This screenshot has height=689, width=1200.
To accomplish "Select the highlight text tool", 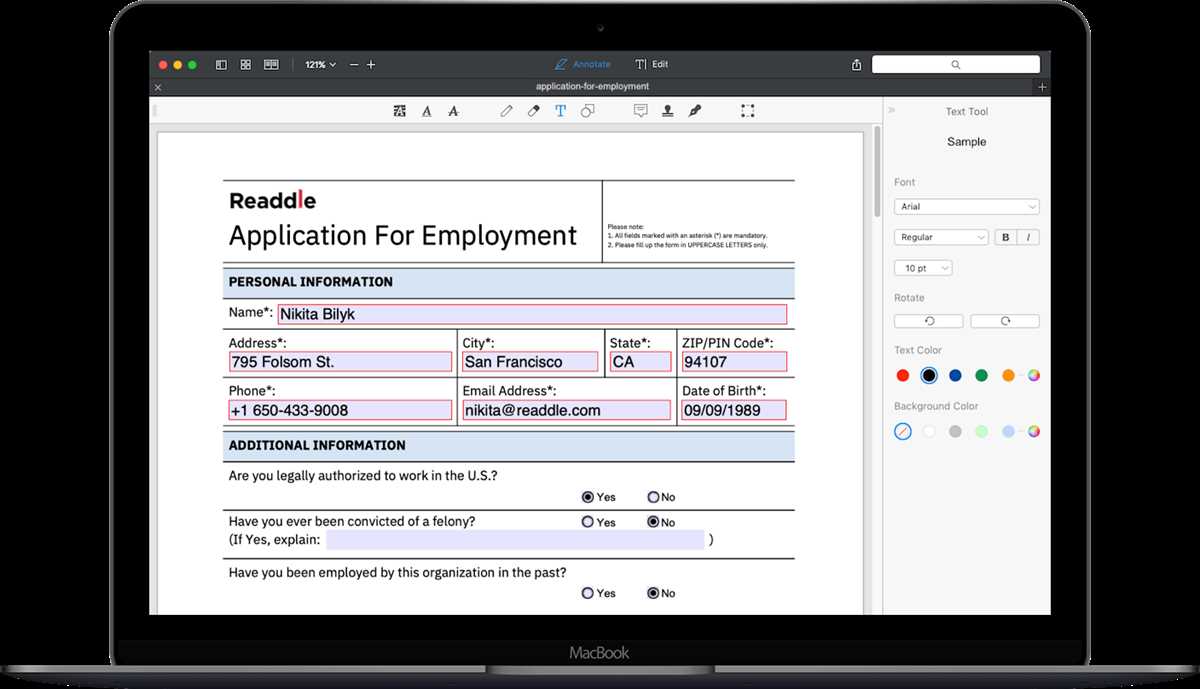I will pyautogui.click(x=400, y=111).
